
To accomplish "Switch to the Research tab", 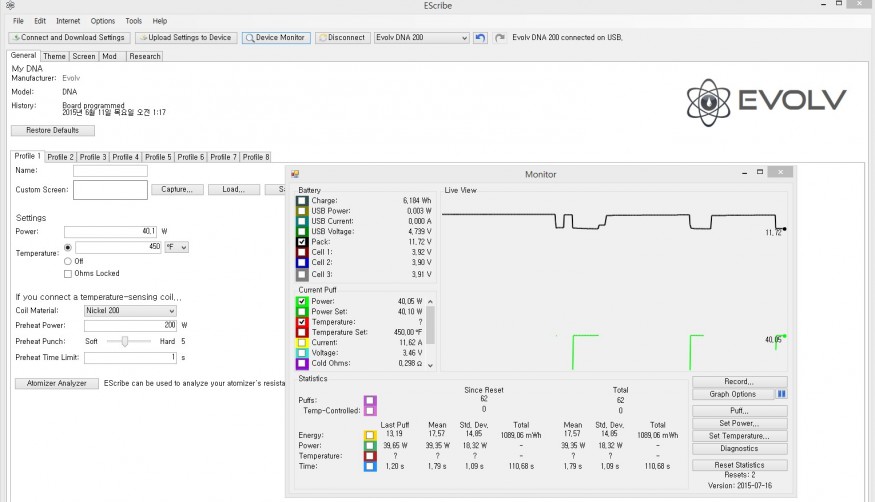I will pos(145,56).
